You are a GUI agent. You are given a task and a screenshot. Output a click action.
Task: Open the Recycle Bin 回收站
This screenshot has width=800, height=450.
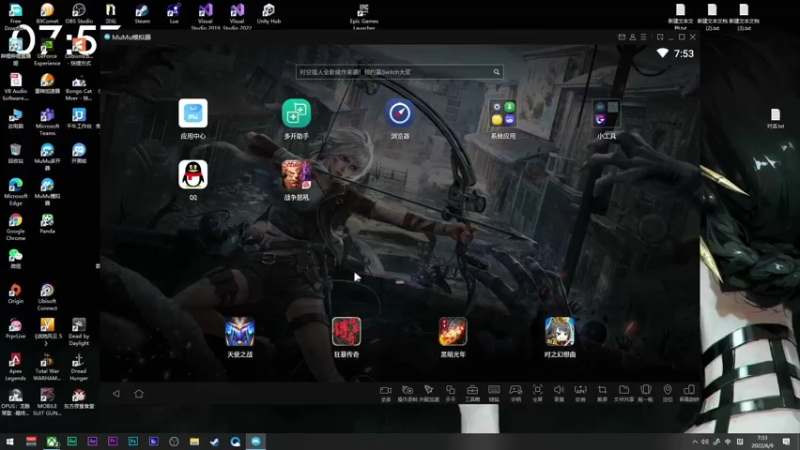[x=15, y=153]
